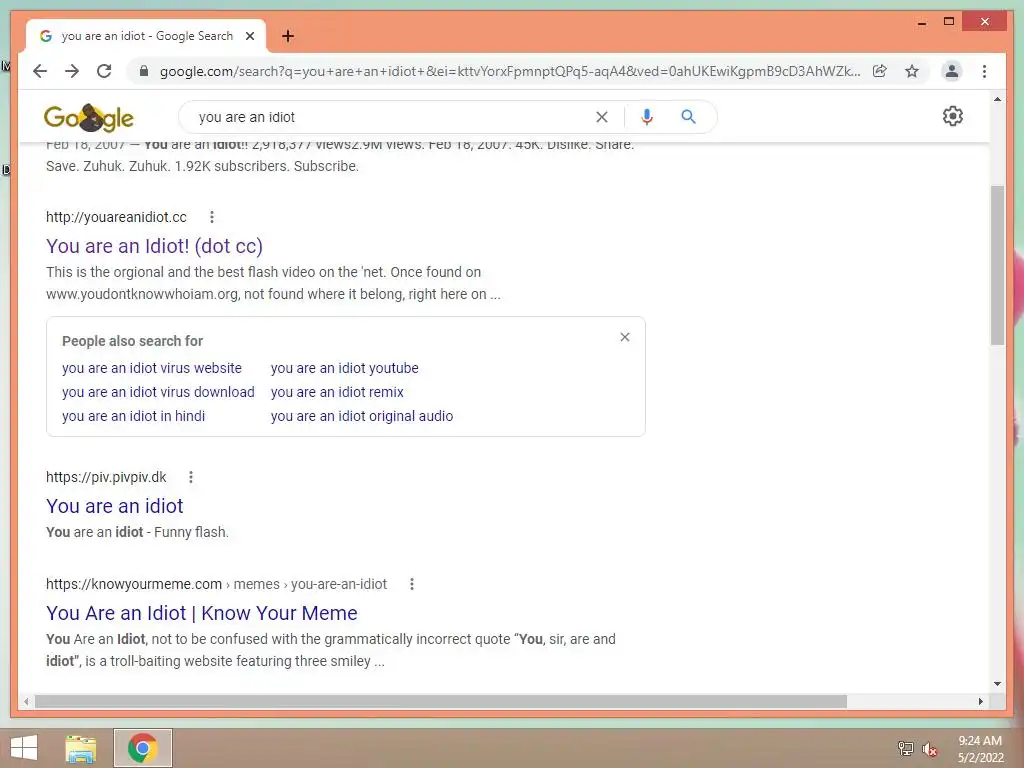This screenshot has width=1024, height=768.
Task: Share this page from the address bar
Action: click(880, 71)
